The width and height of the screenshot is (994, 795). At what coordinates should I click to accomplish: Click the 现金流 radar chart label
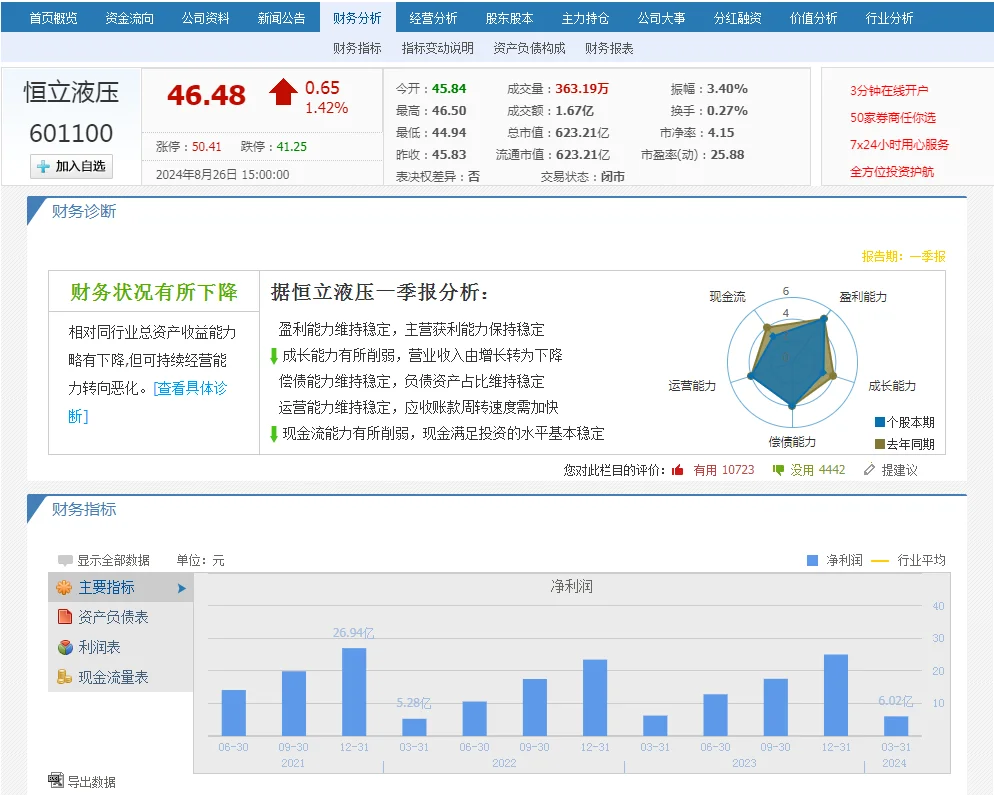[x=727, y=297]
